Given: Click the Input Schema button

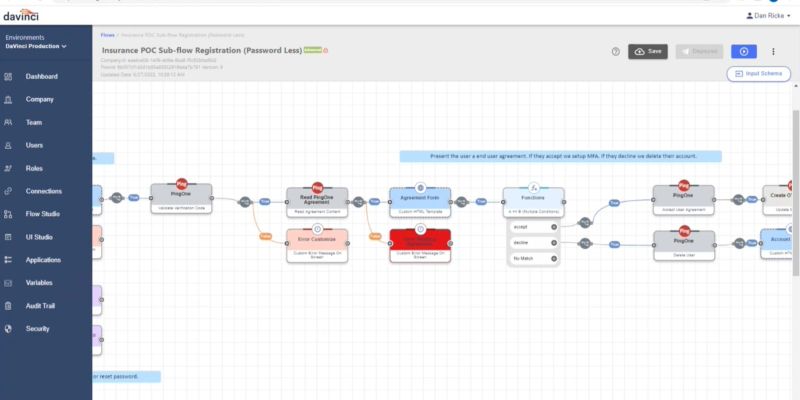Looking at the screenshot, I should 759,74.
